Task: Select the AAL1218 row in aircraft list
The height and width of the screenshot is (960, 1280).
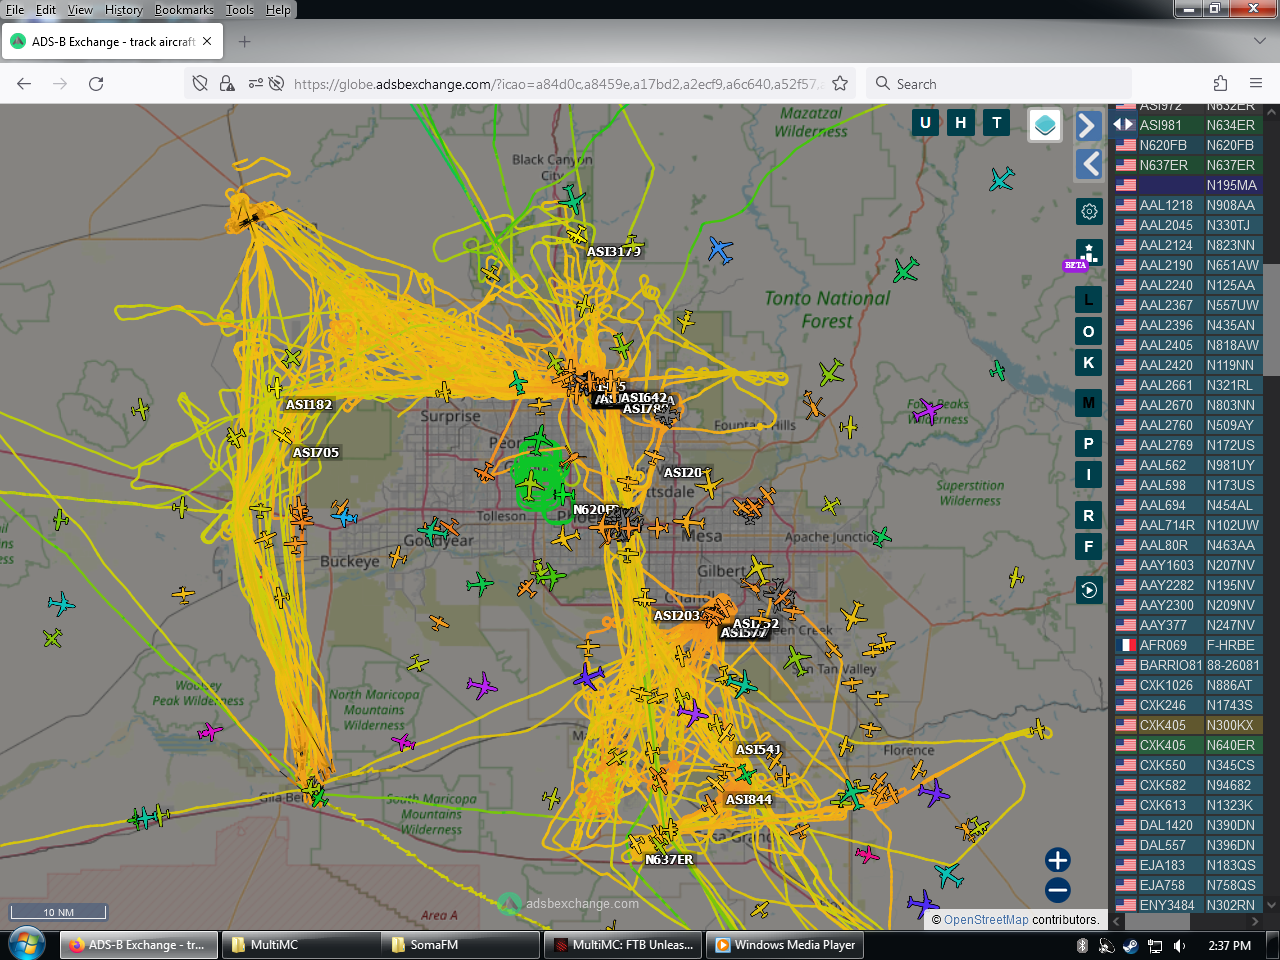Action: [1187, 205]
